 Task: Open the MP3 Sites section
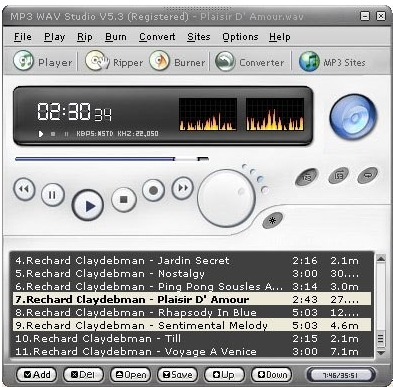pyautogui.click(x=332, y=61)
